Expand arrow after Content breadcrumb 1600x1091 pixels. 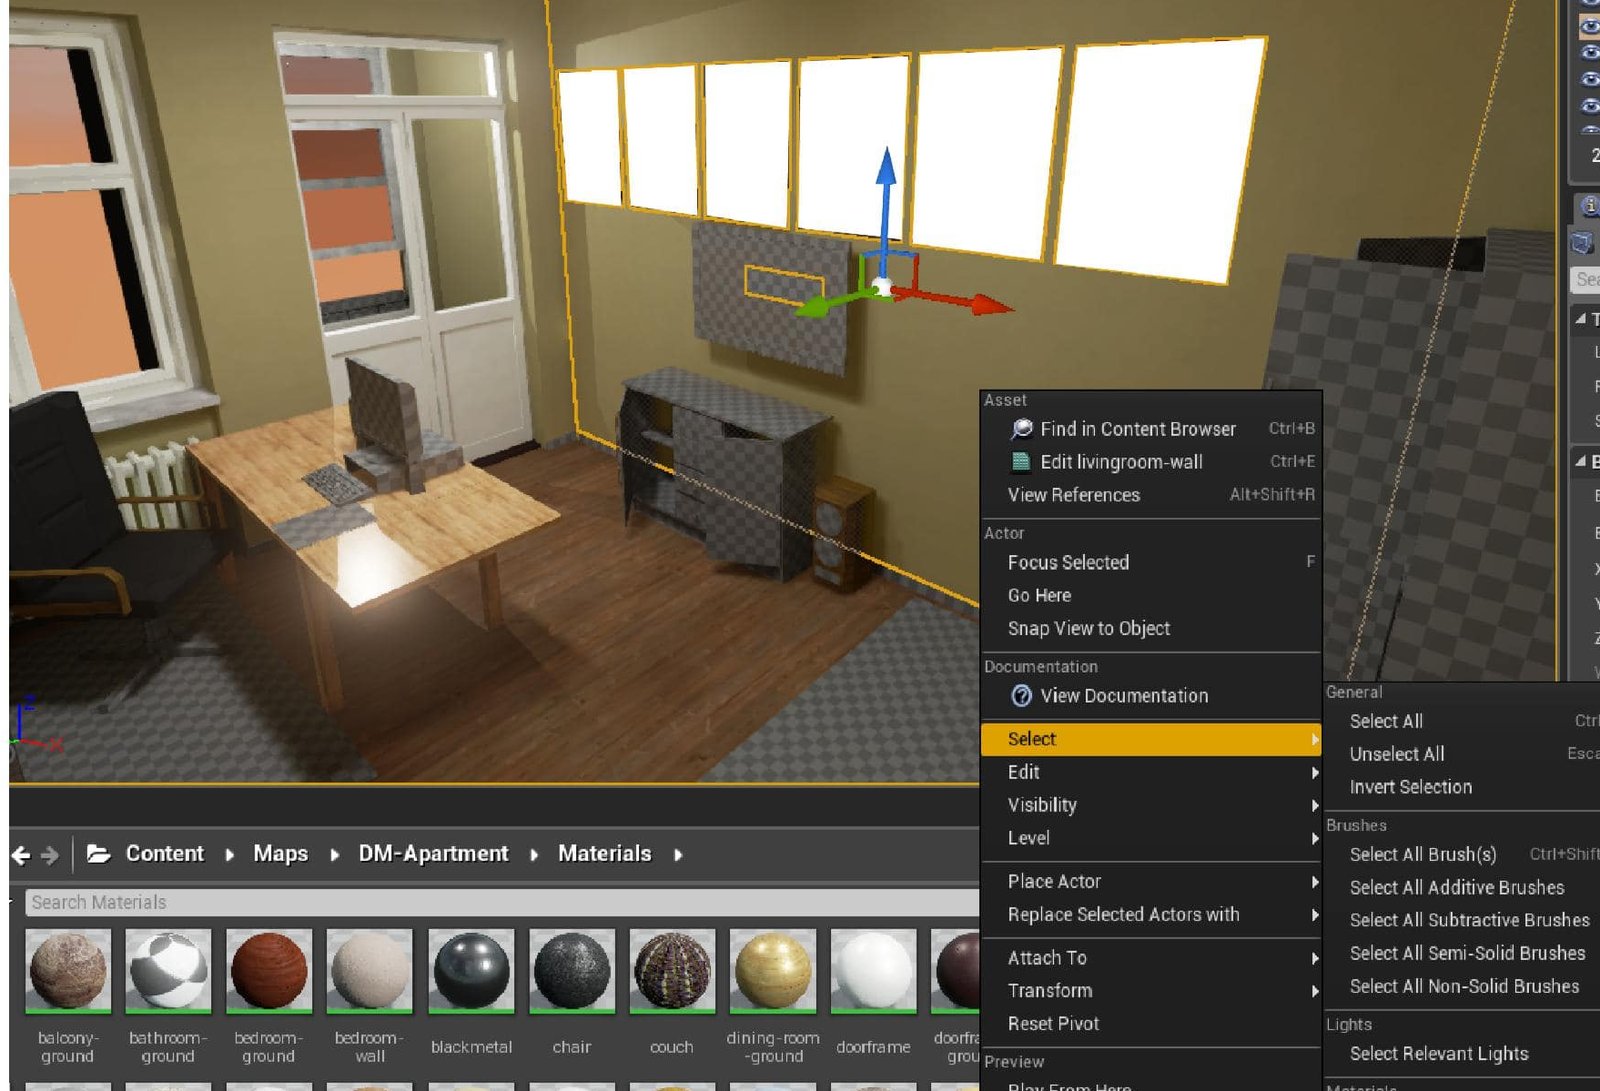[230, 855]
